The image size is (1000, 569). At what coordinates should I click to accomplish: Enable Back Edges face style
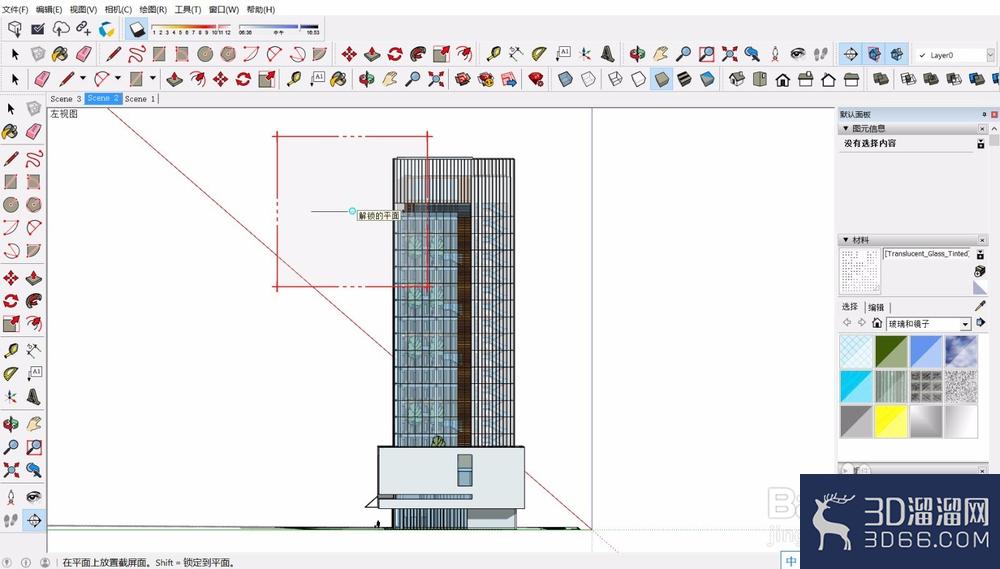[x=588, y=80]
